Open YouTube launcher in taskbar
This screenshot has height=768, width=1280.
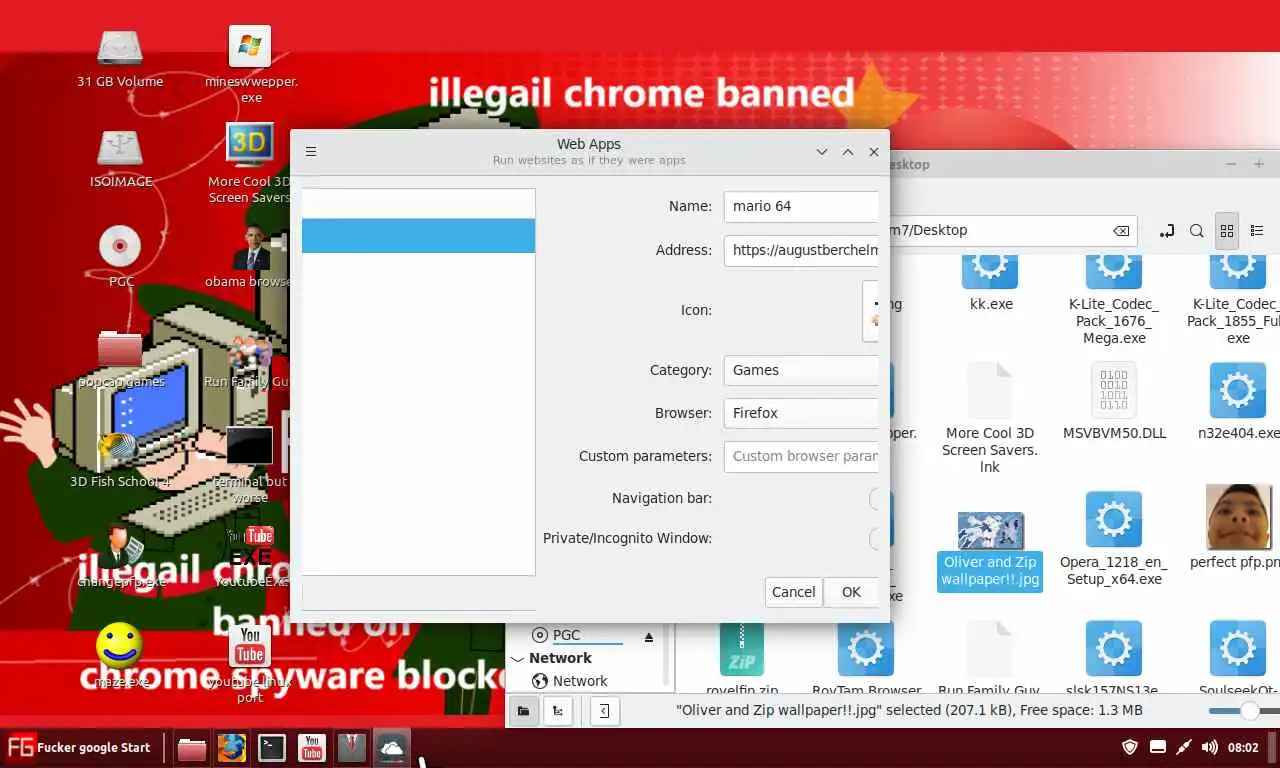click(311, 748)
